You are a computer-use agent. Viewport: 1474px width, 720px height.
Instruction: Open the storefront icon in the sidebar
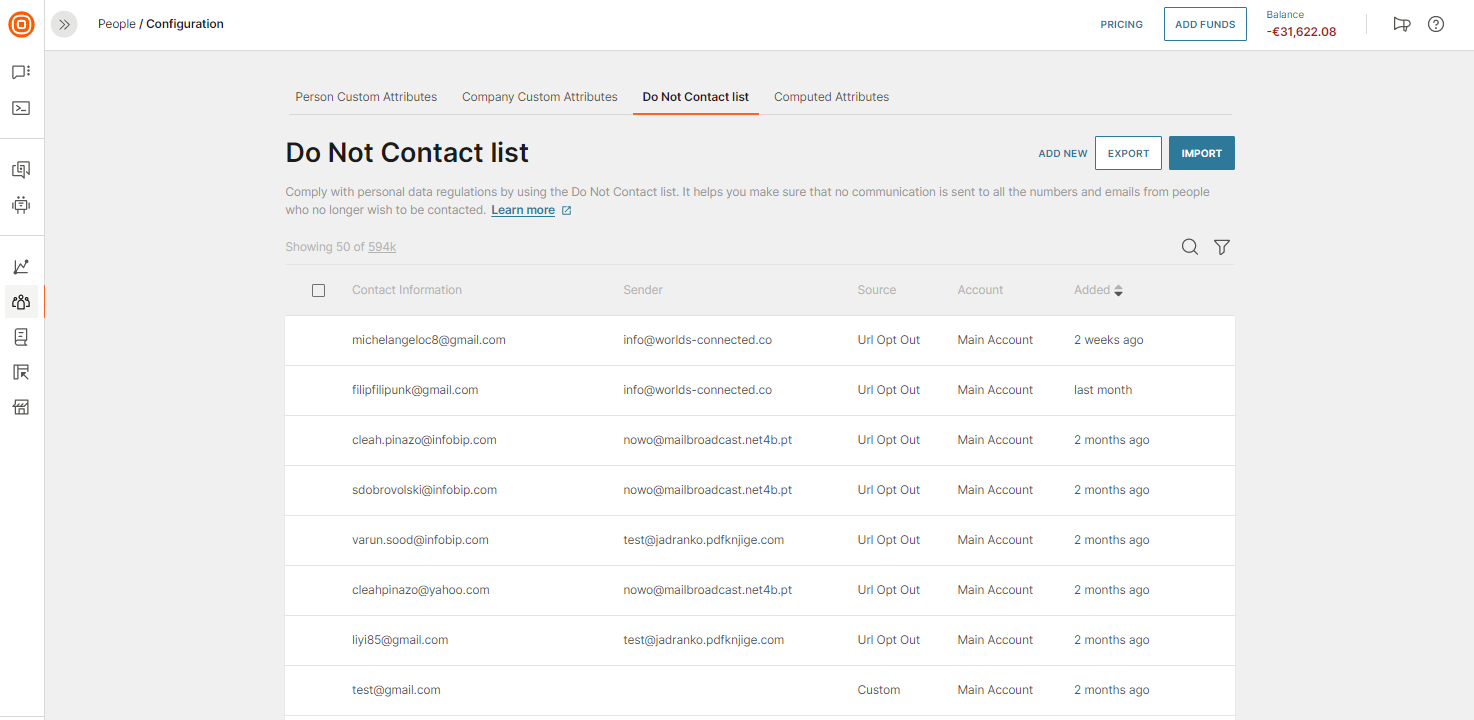pyautogui.click(x=21, y=407)
